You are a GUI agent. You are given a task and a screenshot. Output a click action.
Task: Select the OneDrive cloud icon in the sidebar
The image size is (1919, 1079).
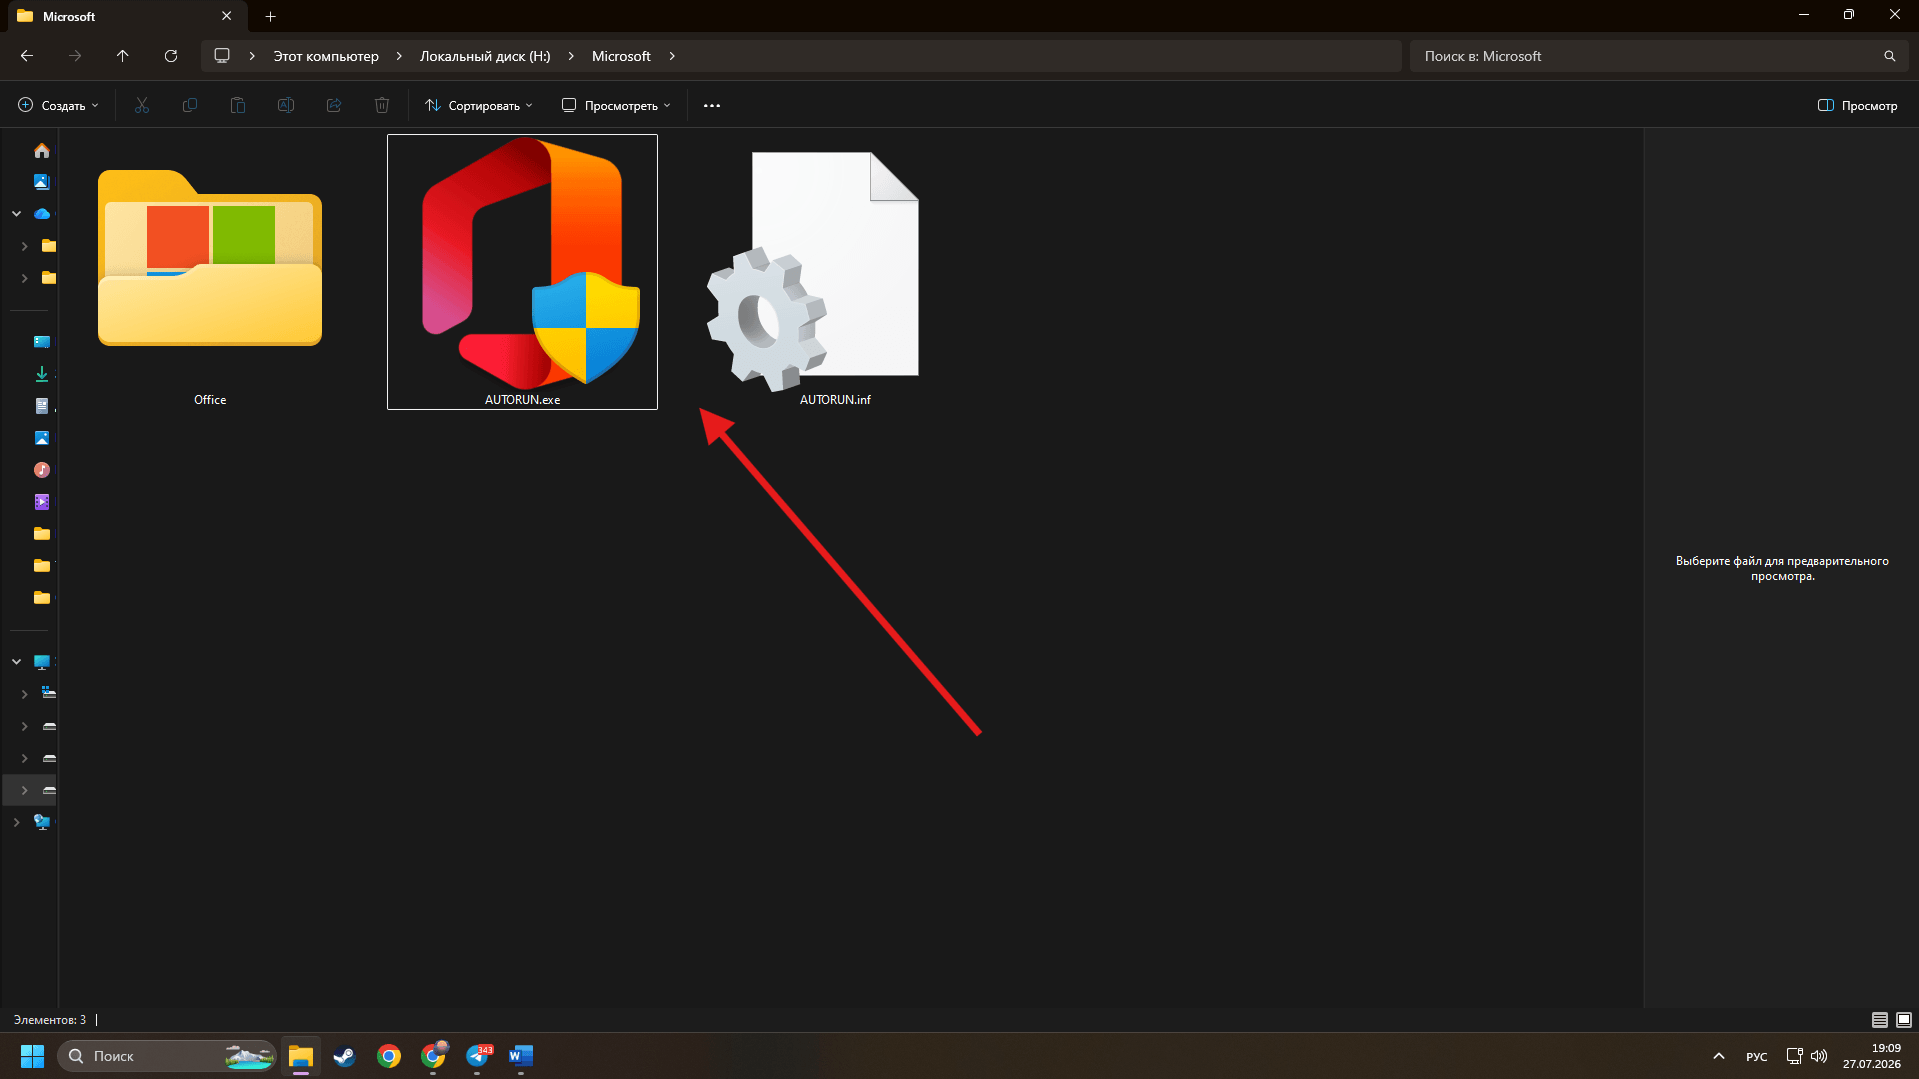pyautogui.click(x=41, y=214)
